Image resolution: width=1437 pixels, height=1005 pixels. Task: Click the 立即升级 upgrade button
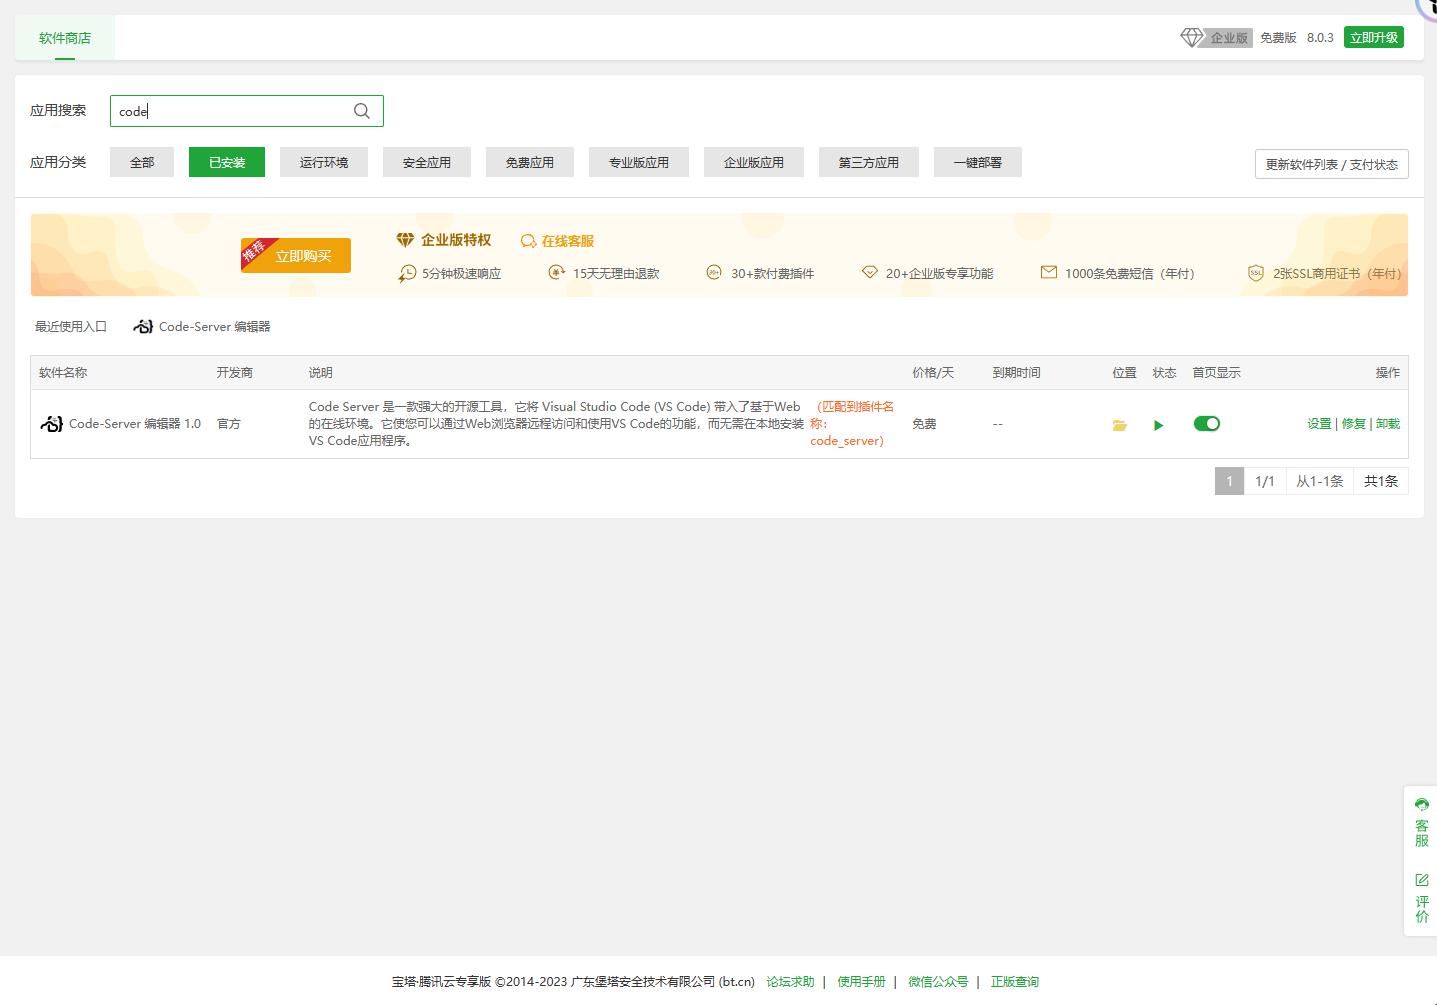(x=1373, y=37)
